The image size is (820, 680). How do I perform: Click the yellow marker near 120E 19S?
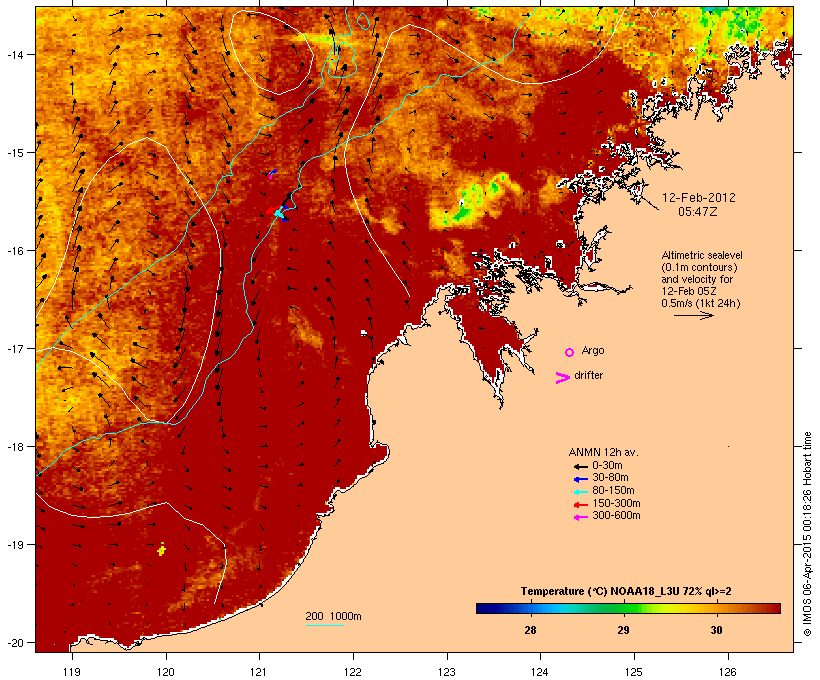[162, 549]
